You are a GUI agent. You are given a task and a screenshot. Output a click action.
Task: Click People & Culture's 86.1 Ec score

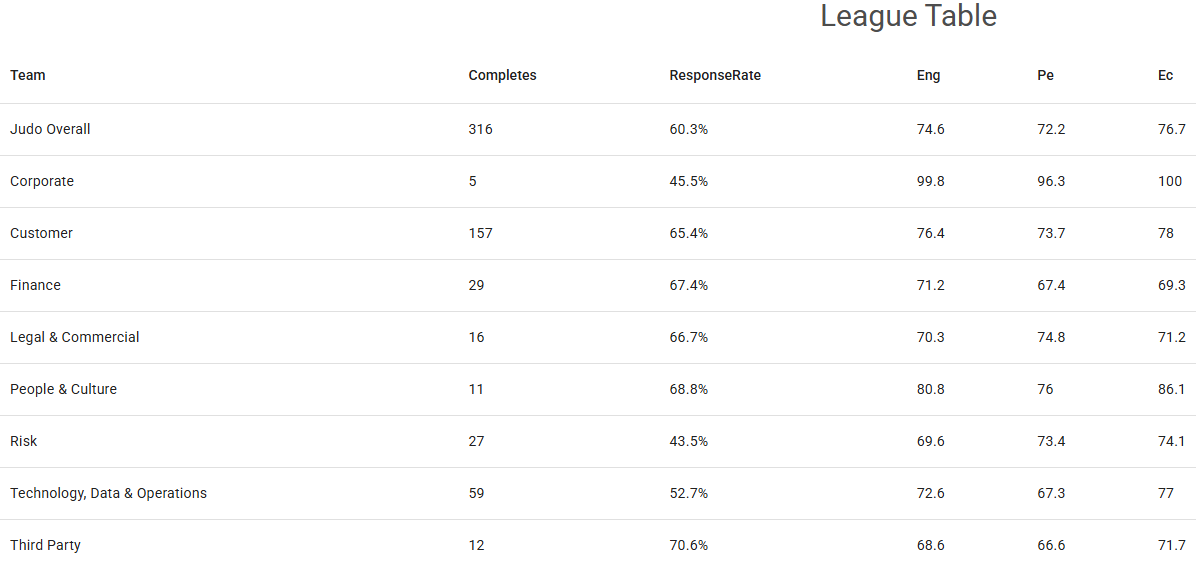click(x=1171, y=389)
